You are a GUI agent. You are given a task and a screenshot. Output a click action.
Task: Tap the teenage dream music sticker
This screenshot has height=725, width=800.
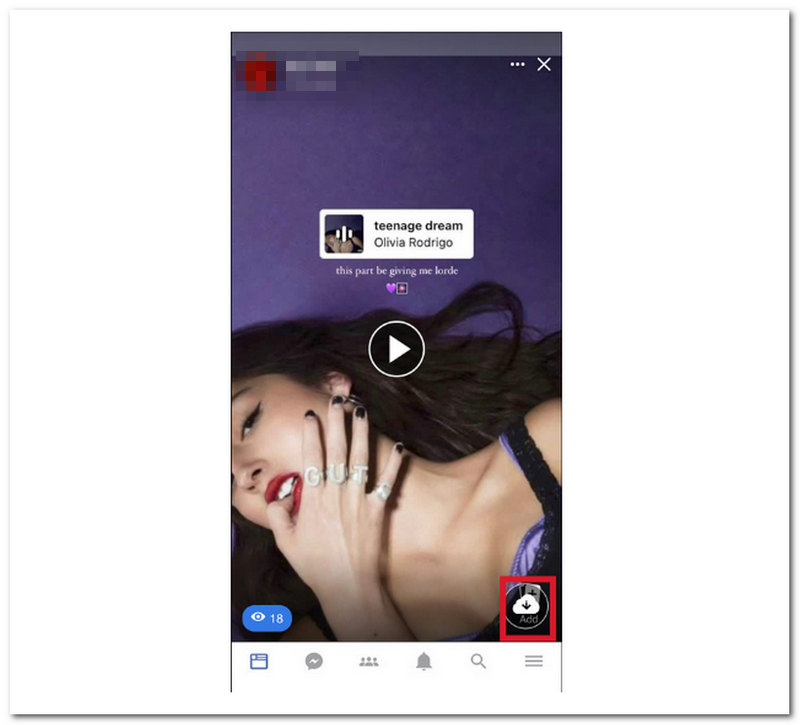(x=396, y=234)
